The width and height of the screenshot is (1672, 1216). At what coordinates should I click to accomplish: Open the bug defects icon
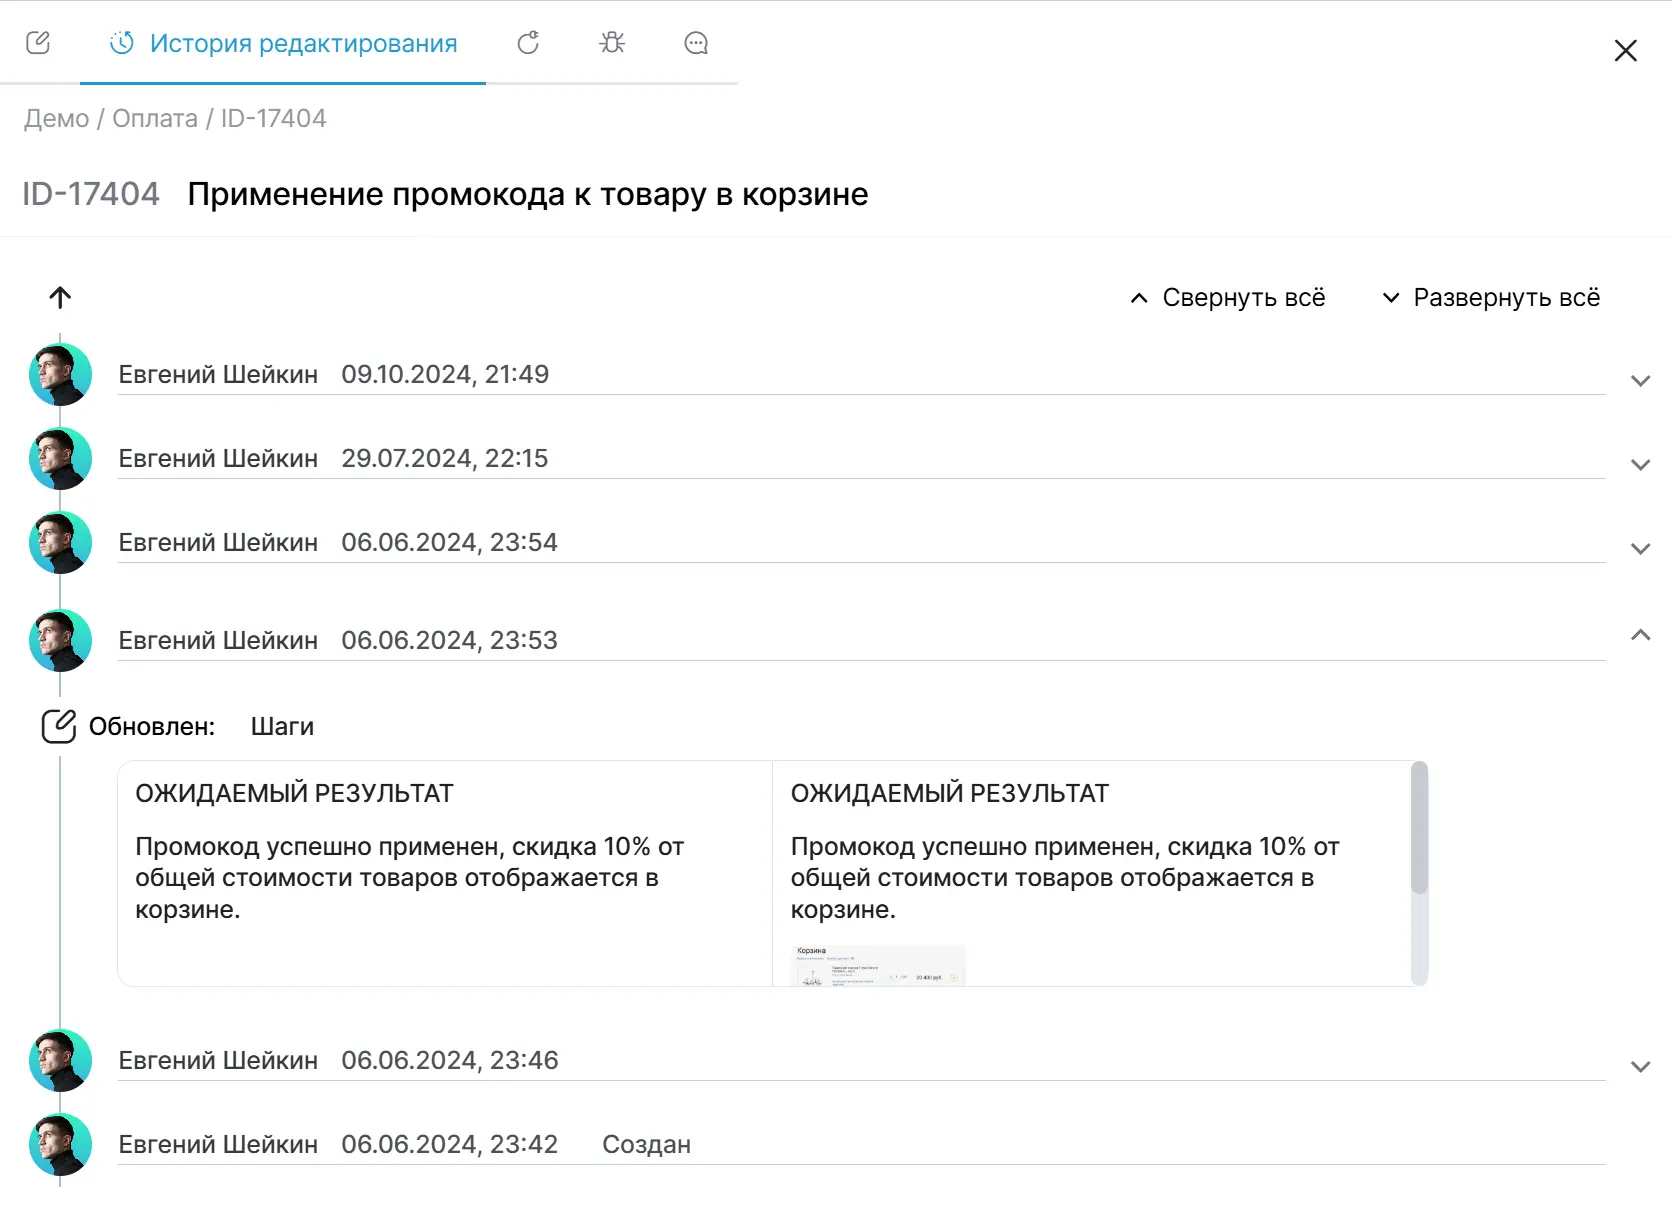point(612,43)
